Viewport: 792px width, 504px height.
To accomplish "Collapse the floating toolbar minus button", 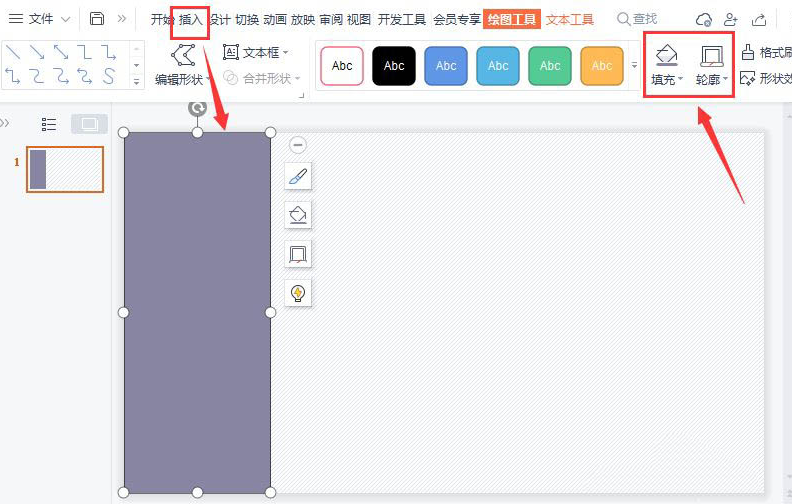I will tap(298, 145).
